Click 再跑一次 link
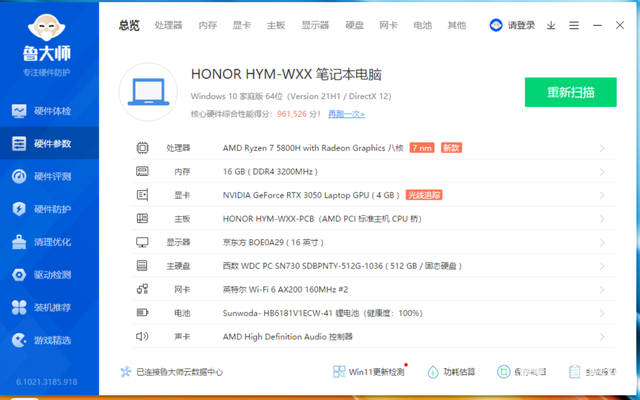The height and width of the screenshot is (400, 640). coord(347,114)
